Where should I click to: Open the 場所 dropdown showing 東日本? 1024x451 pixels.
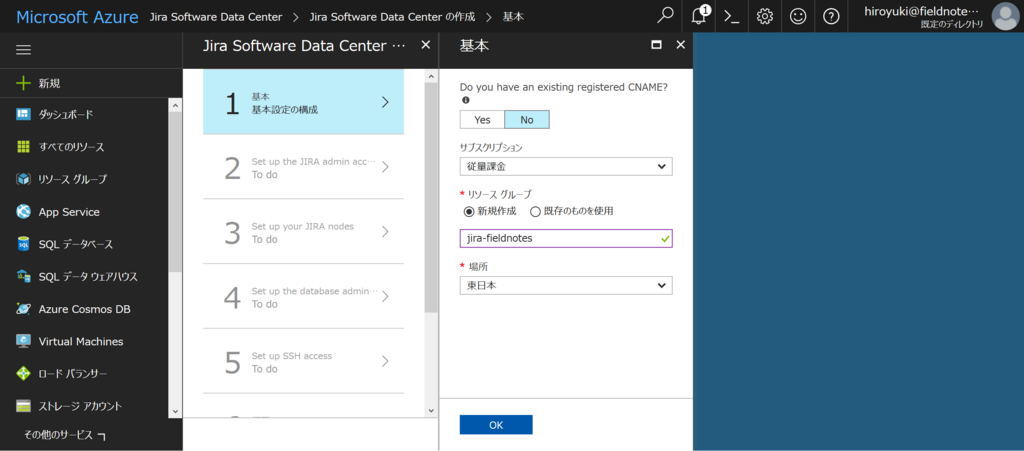566,285
